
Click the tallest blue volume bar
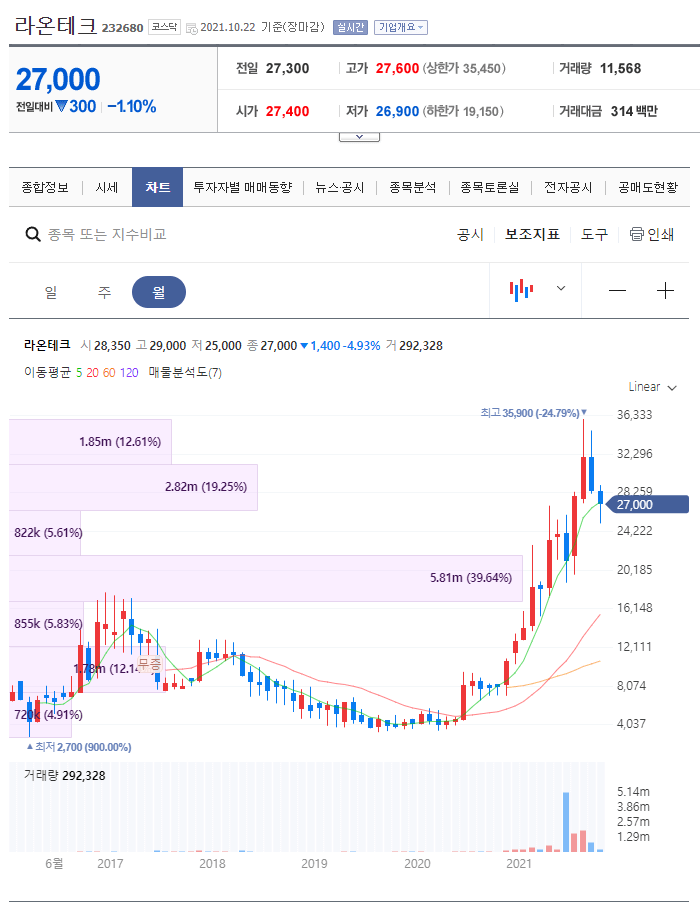coord(566,822)
